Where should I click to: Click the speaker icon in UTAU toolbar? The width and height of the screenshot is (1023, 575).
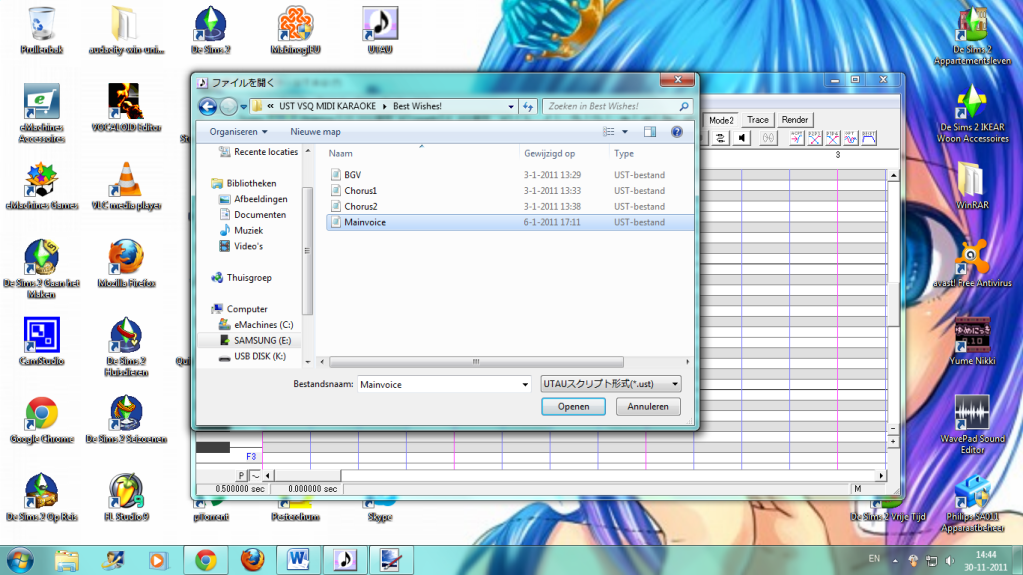[742, 139]
